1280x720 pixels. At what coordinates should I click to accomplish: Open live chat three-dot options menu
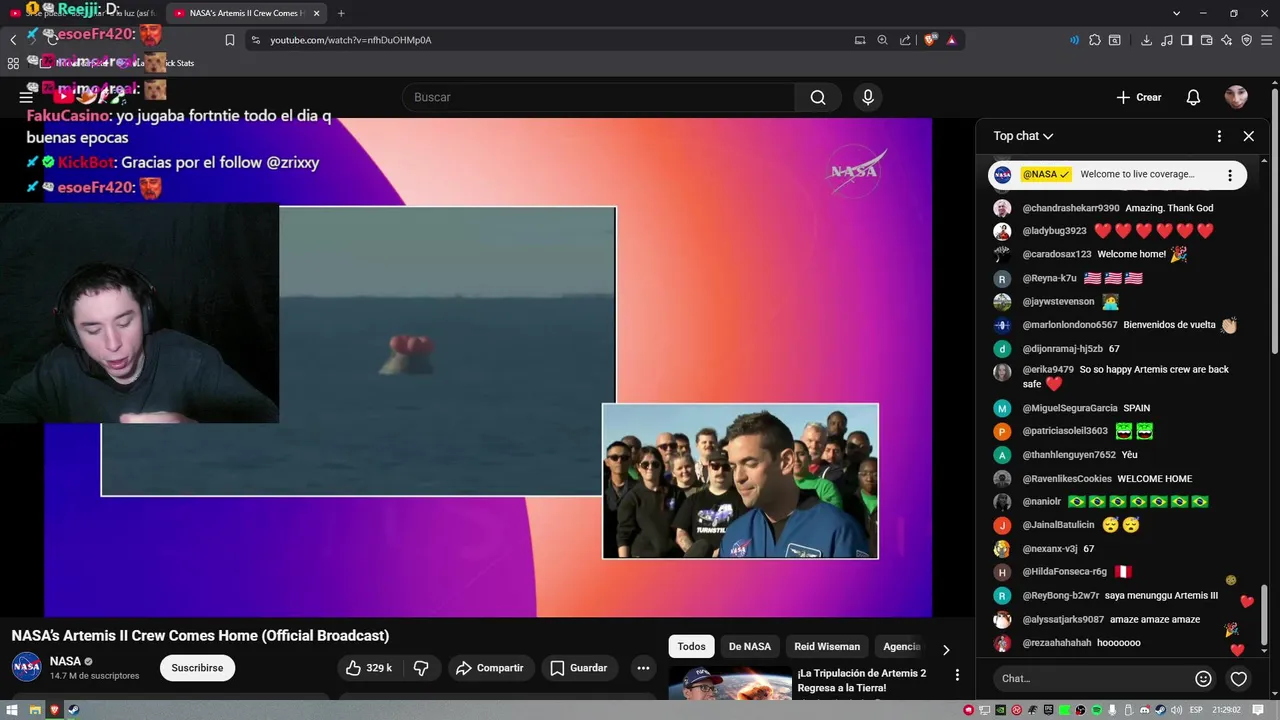[1219, 136]
